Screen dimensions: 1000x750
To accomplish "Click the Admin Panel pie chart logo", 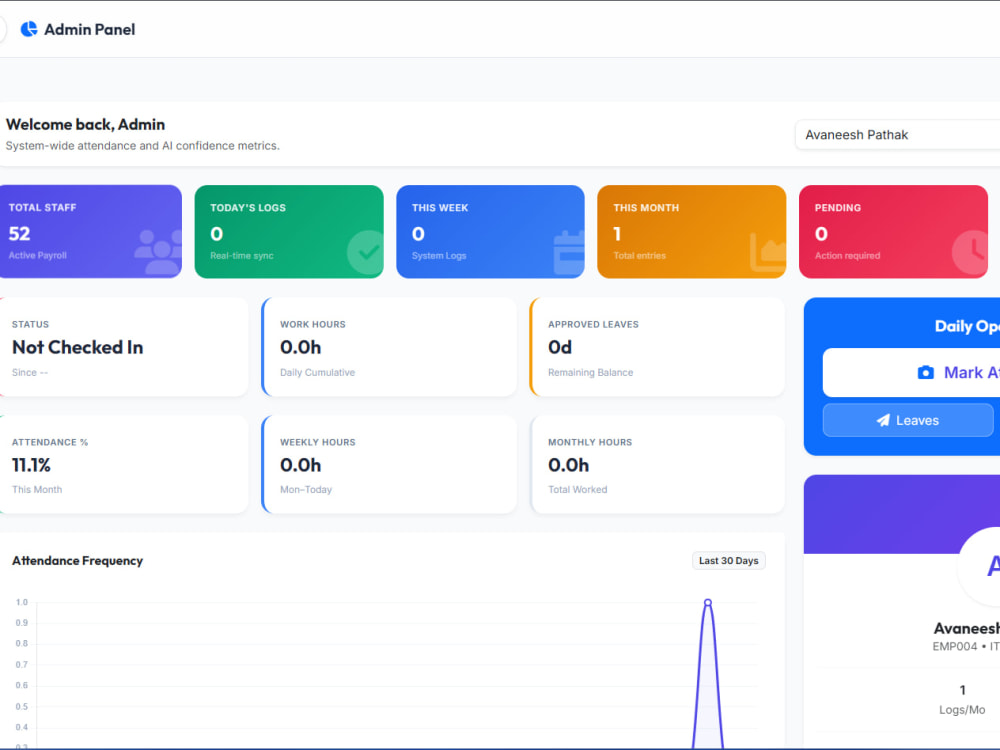I will [29, 29].
